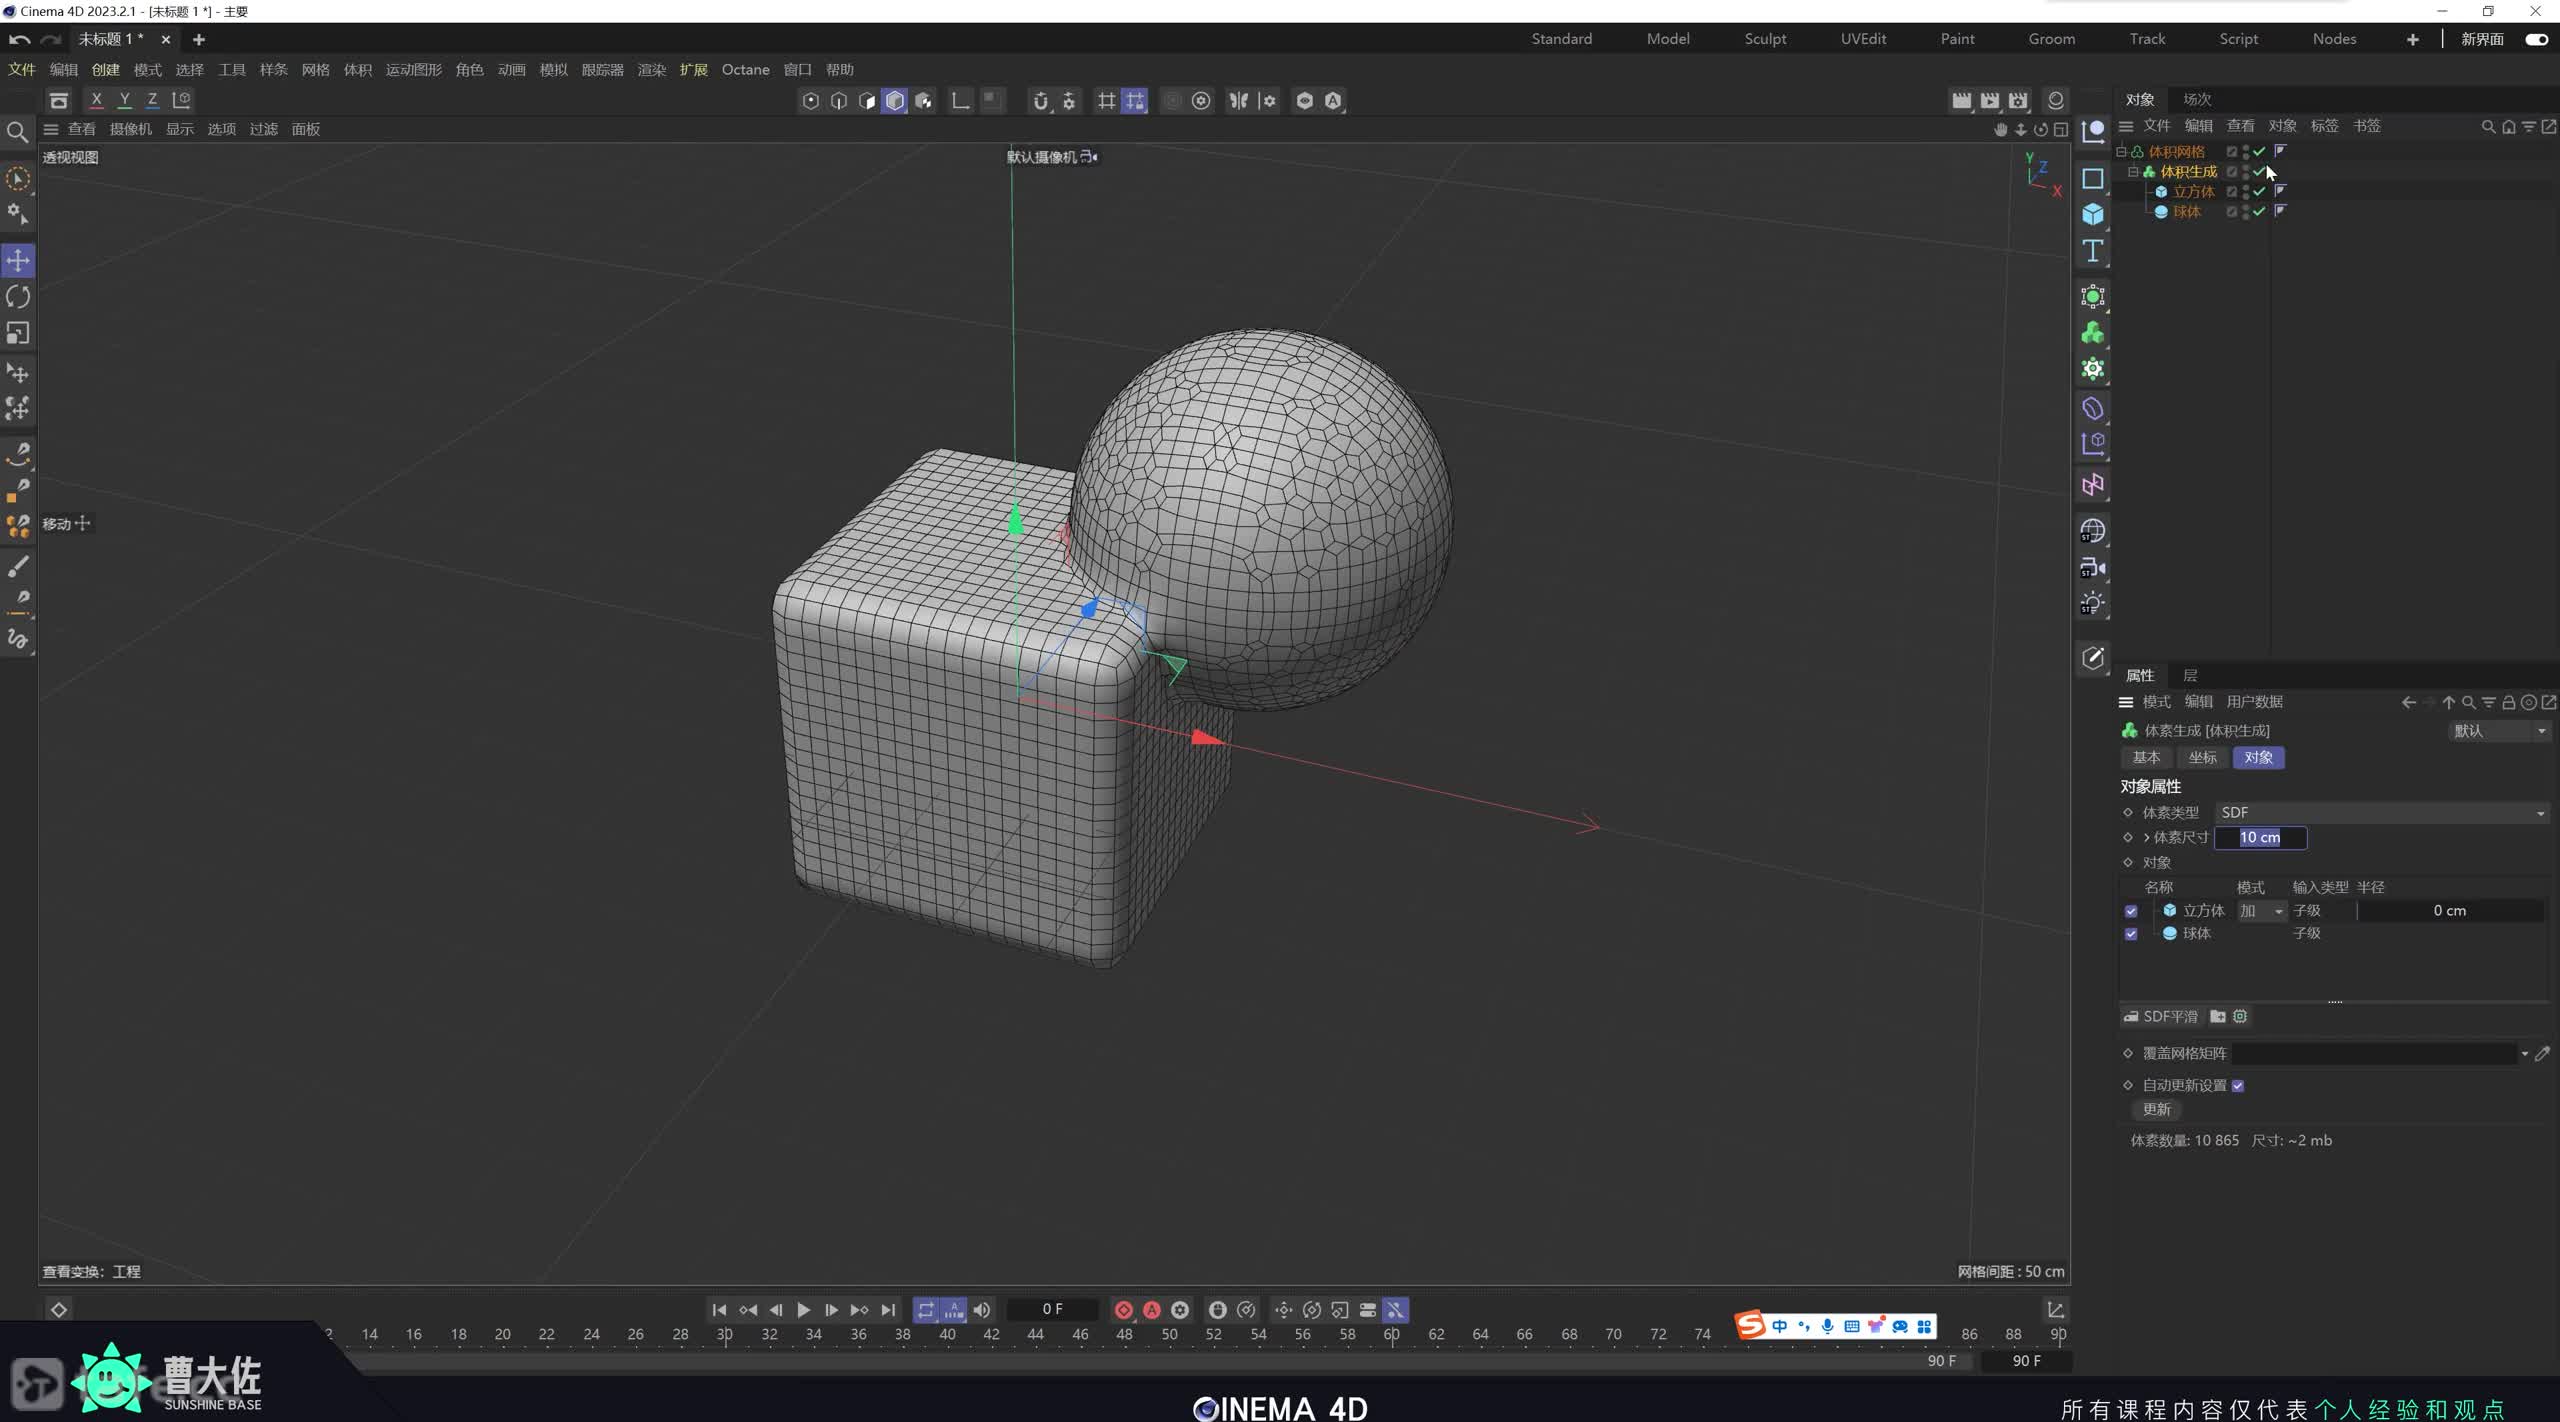Toggle the 自动更新设置 checkbox
This screenshot has height=1422, width=2560.
pyautogui.click(x=2238, y=1086)
